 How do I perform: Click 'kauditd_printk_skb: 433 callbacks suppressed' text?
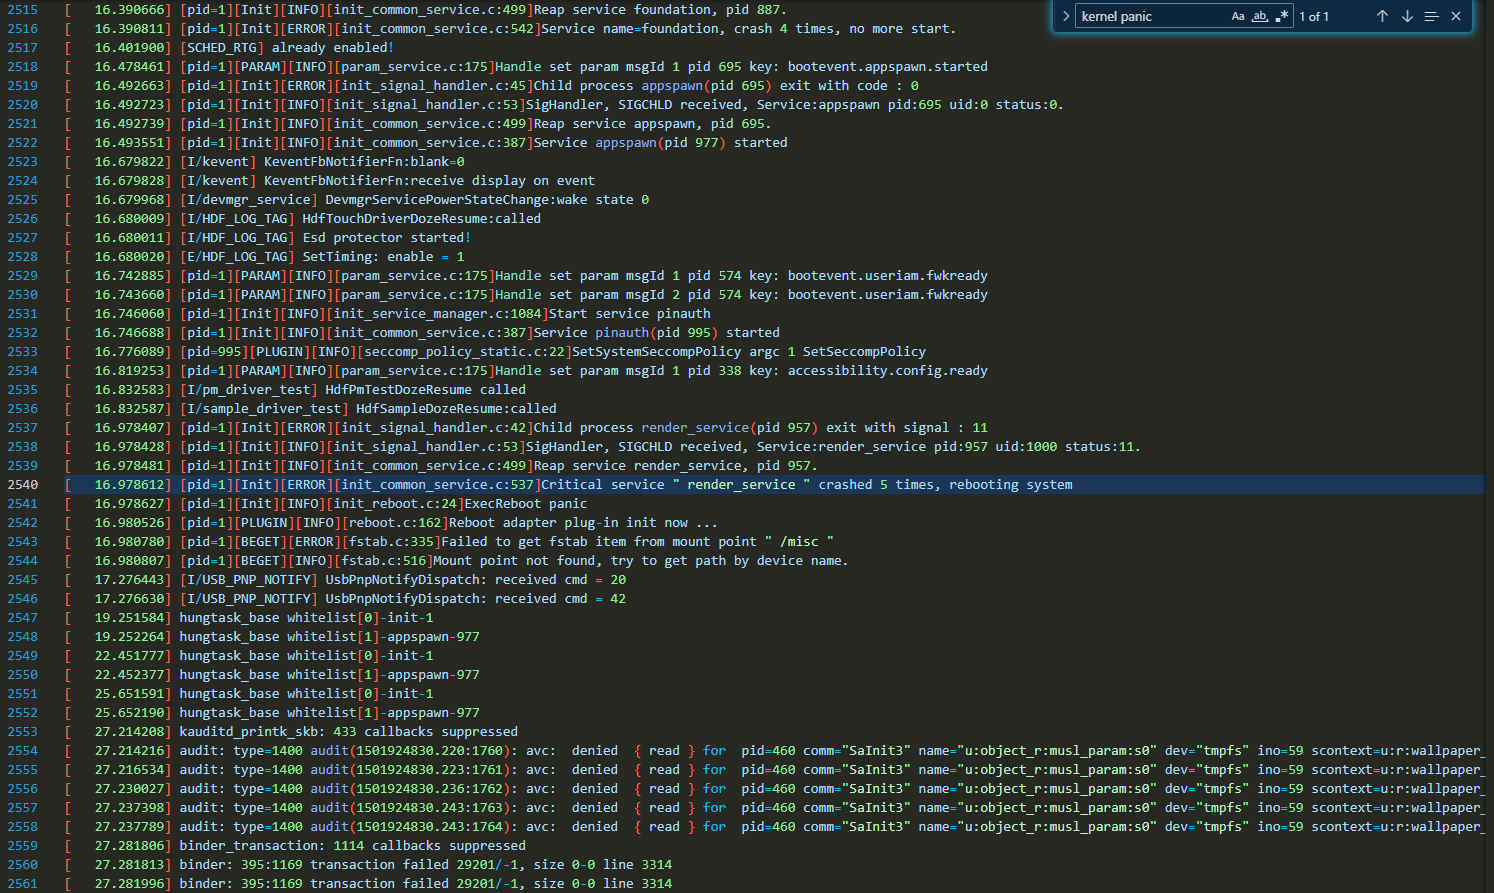point(348,731)
